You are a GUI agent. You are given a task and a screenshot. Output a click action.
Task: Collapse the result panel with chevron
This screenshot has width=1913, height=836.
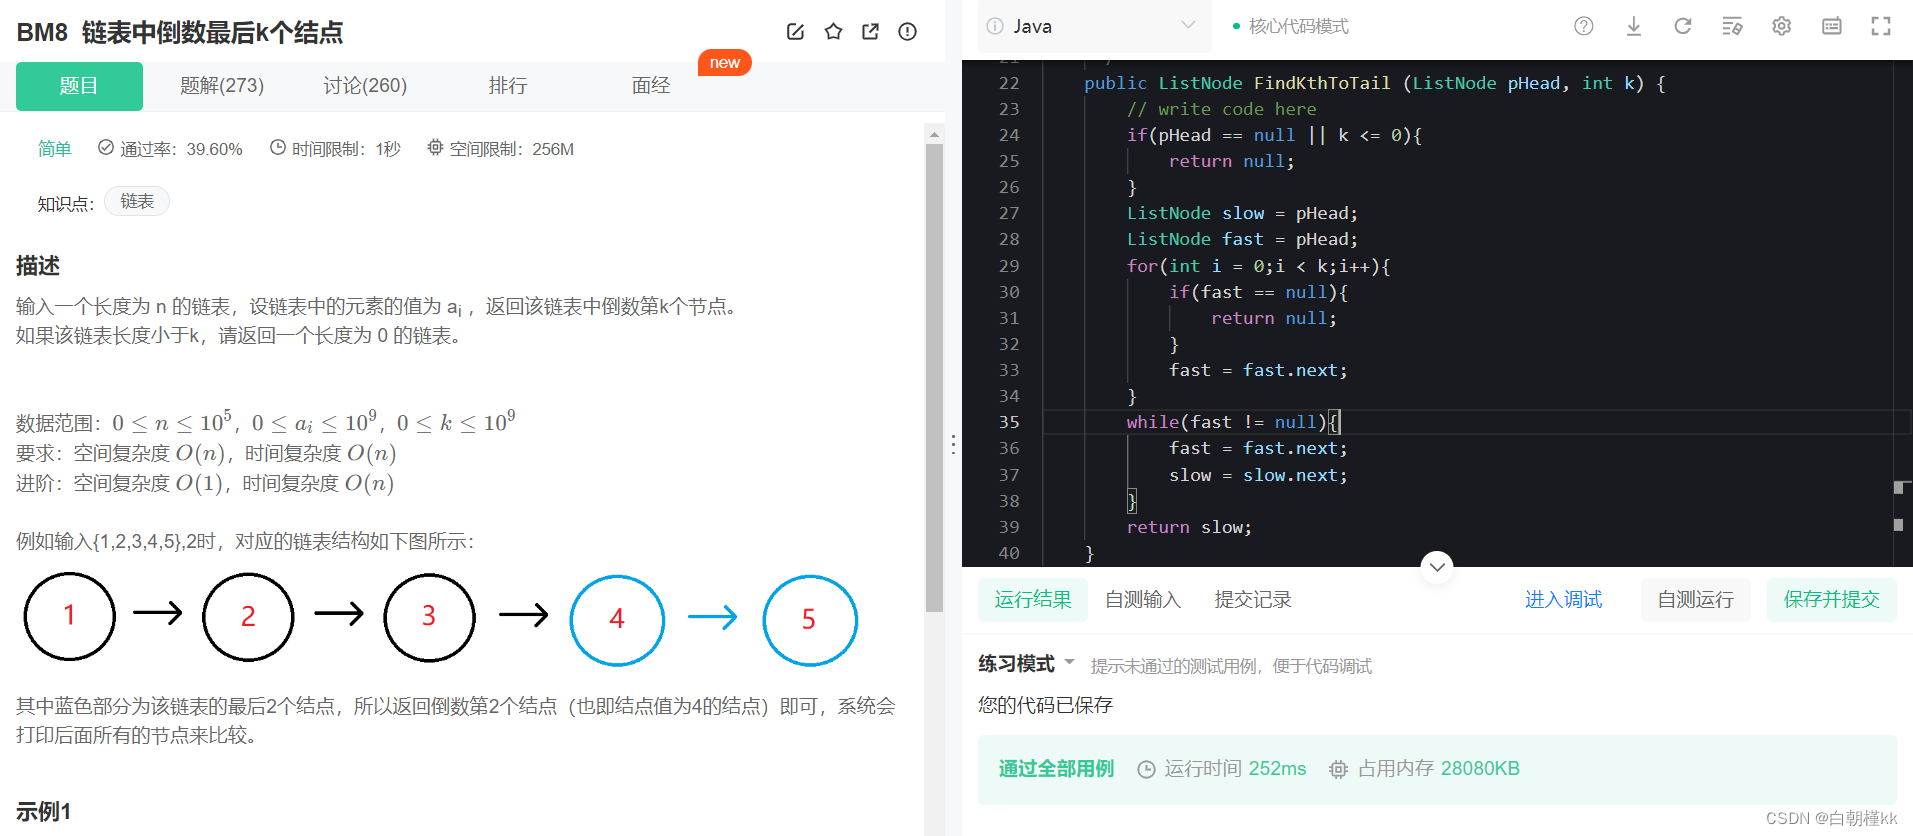pos(1437,567)
